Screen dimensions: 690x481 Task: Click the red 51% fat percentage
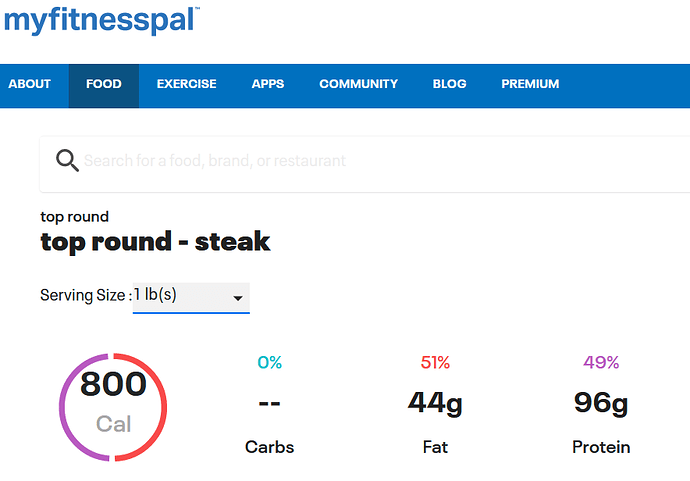pos(435,363)
